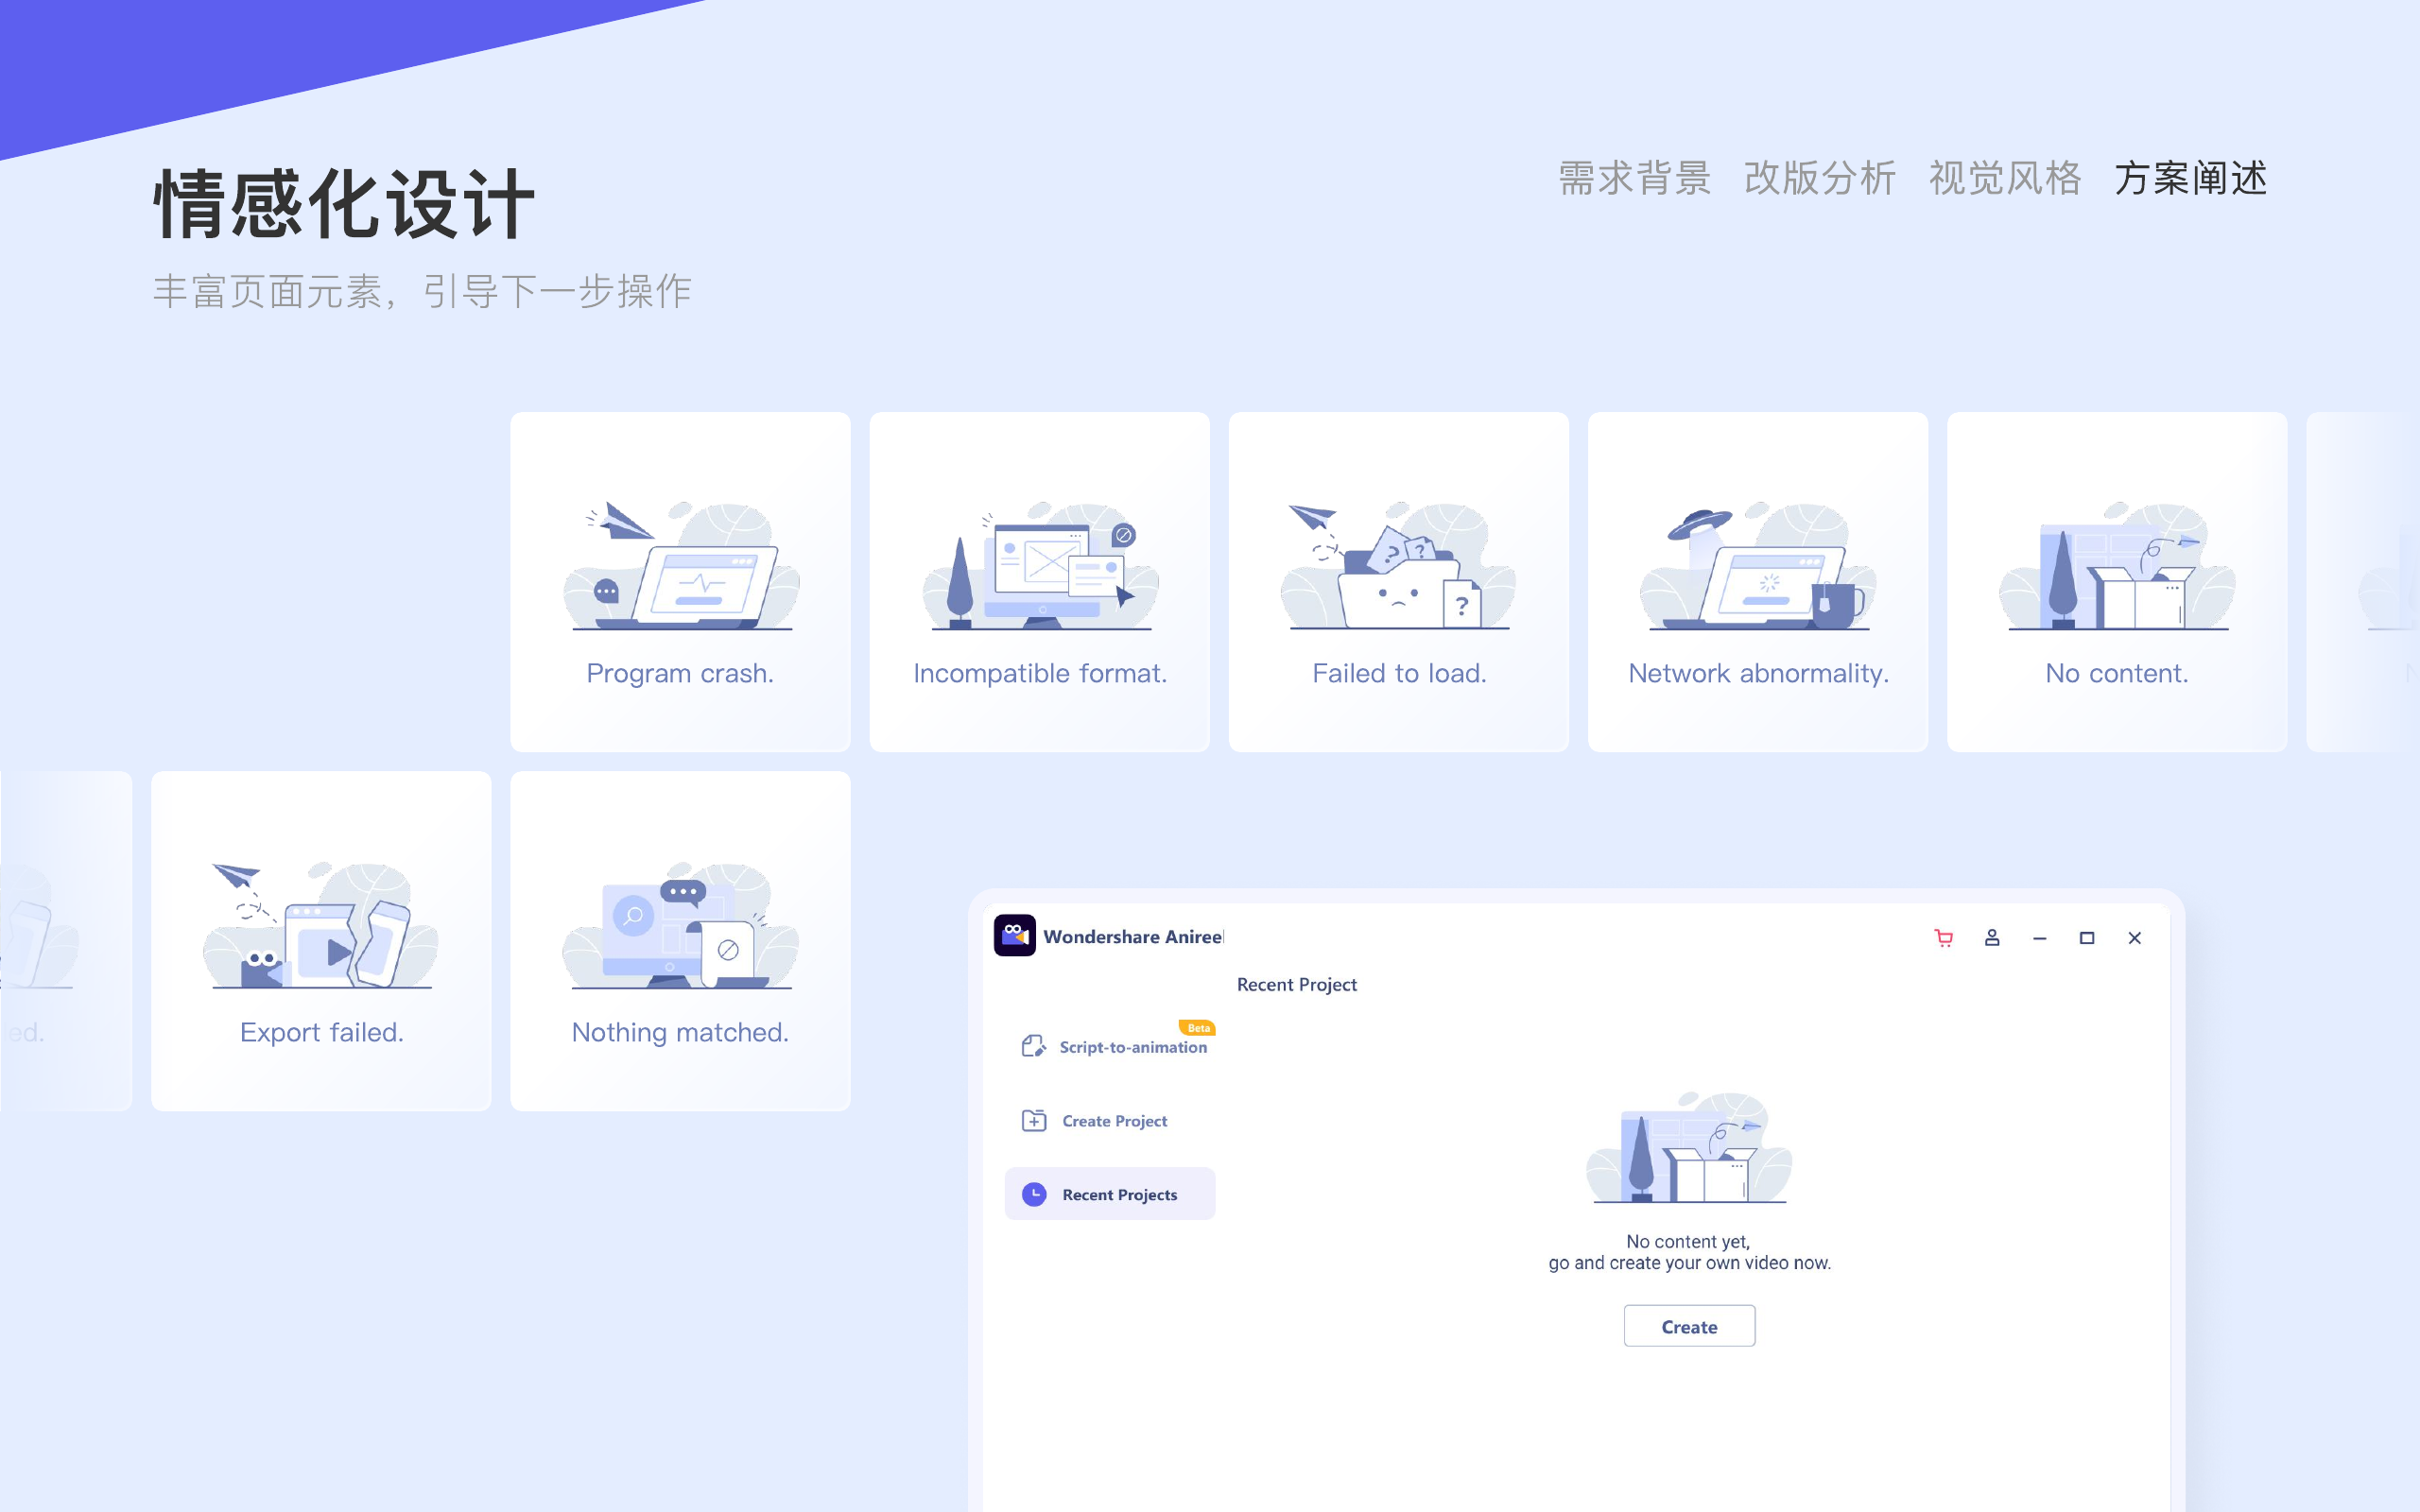
Task: Open the user account icon
Action: 1991,938
